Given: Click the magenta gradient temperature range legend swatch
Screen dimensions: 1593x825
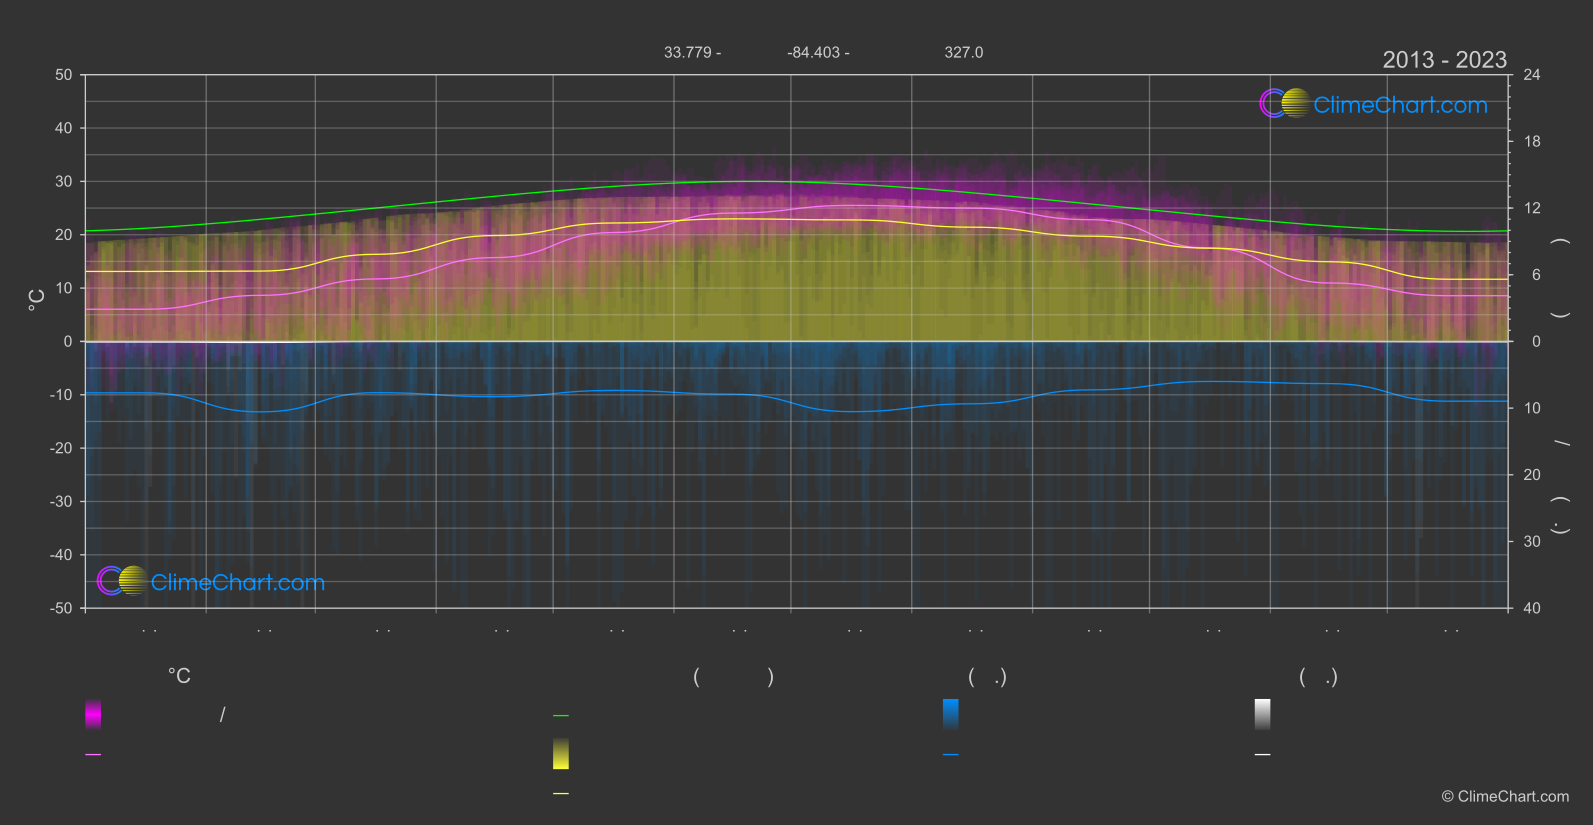Looking at the screenshot, I should pyautogui.click(x=93, y=714).
